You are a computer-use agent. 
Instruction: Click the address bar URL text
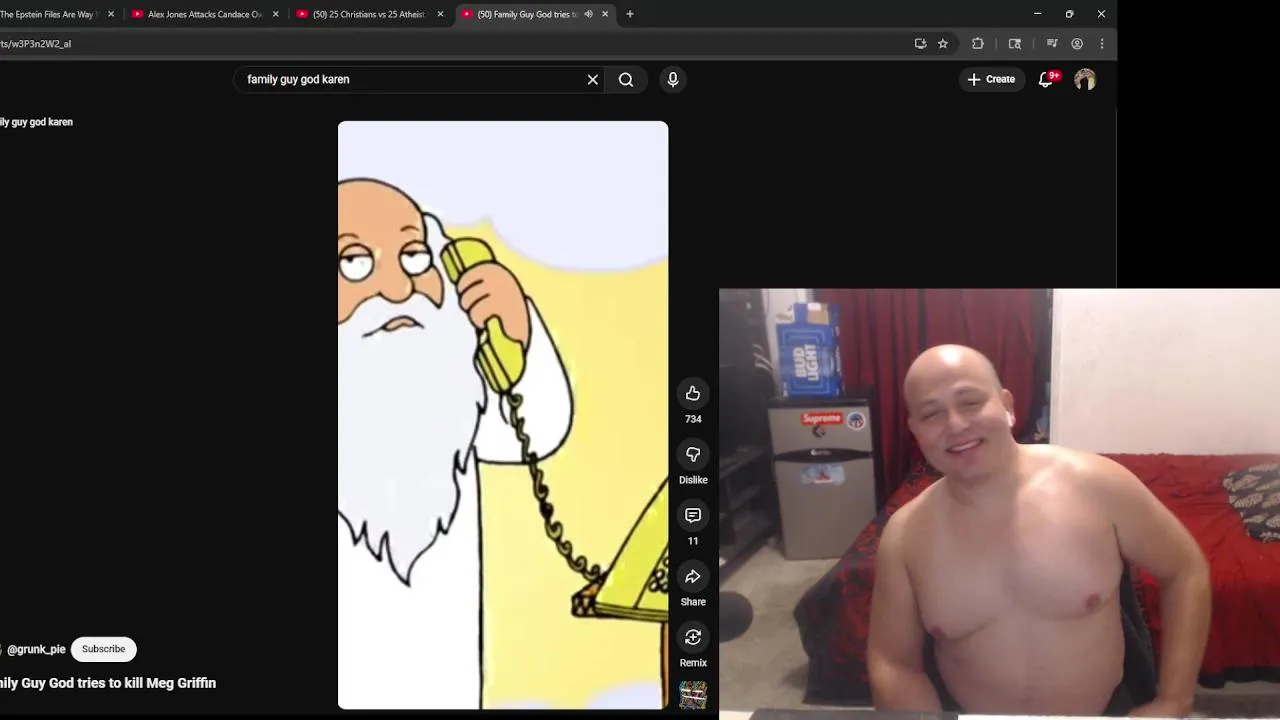click(36, 44)
